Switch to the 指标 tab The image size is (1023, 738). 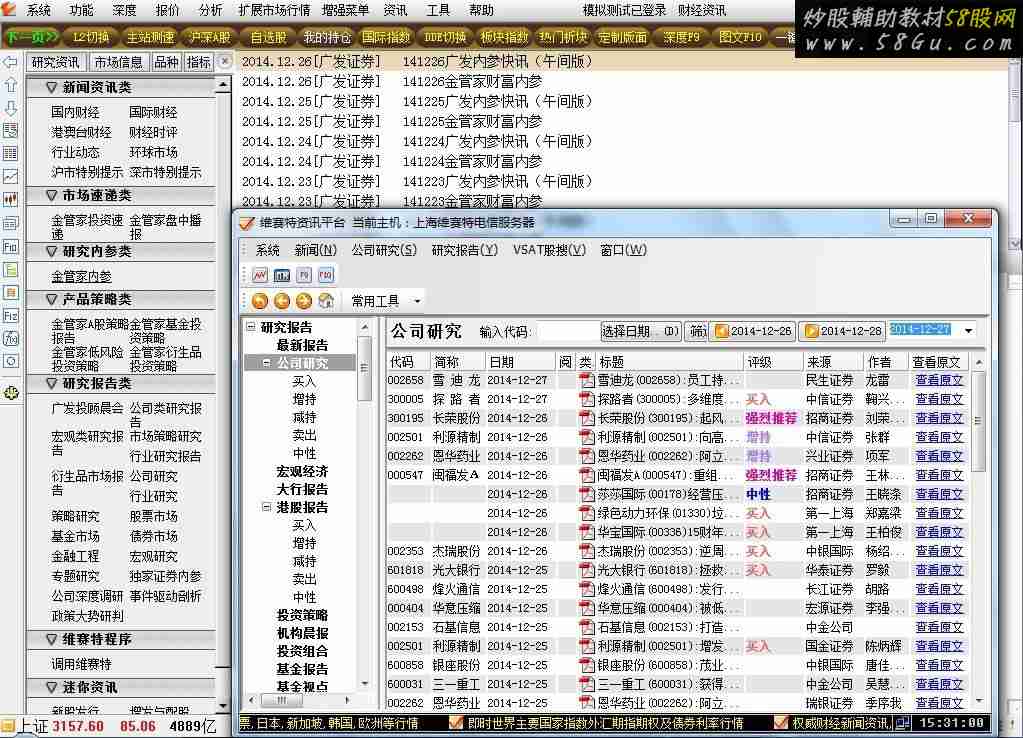pyautogui.click(x=198, y=63)
